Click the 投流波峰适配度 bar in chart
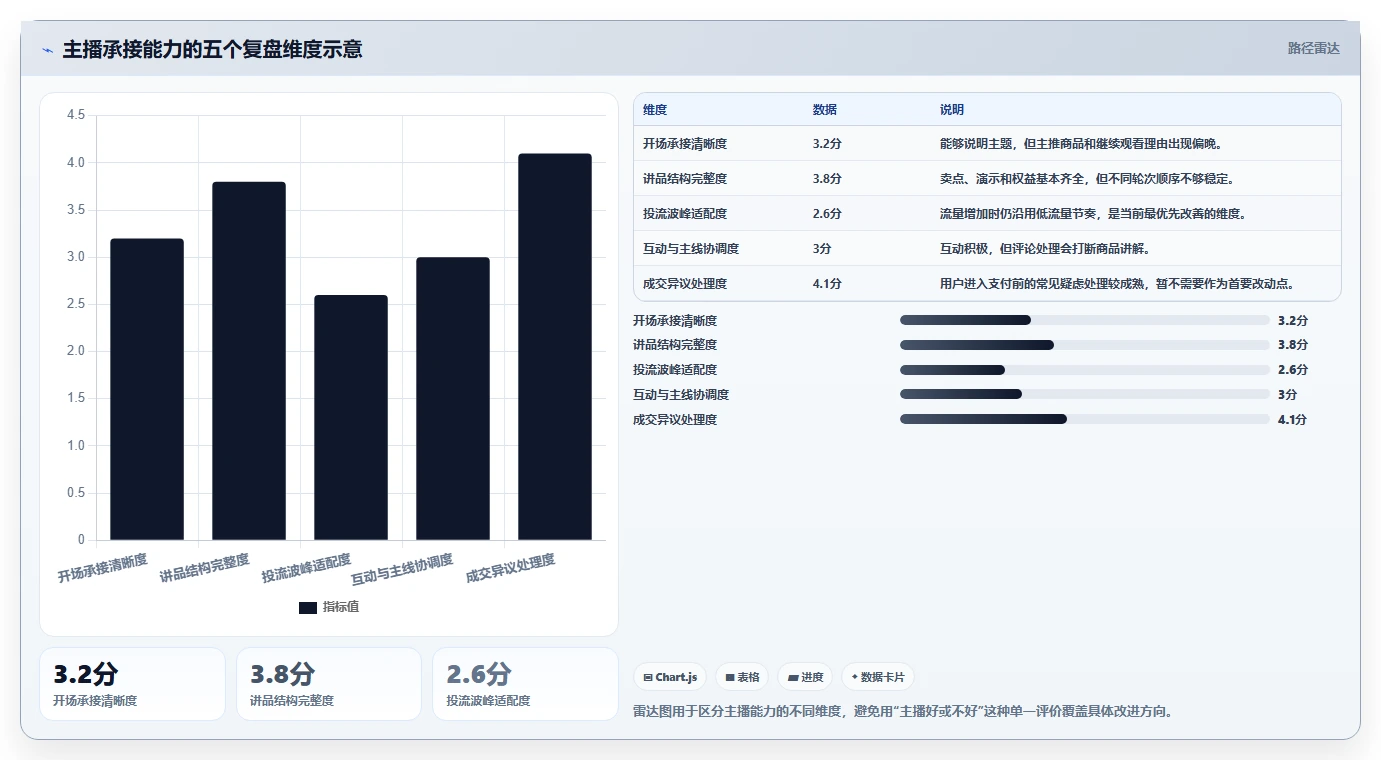Viewport: 1381px width, 760px height. tap(351, 417)
